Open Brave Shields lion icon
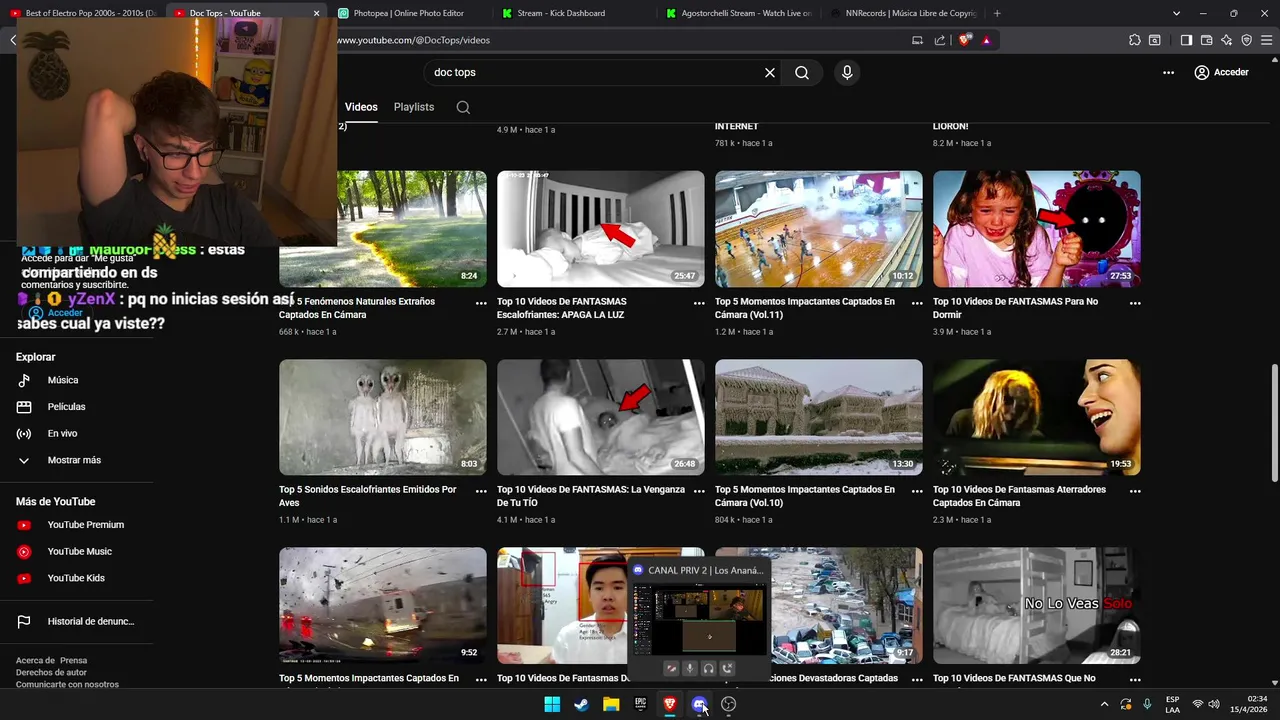The width and height of the screenshot is (1280, 720). point(964,40)
